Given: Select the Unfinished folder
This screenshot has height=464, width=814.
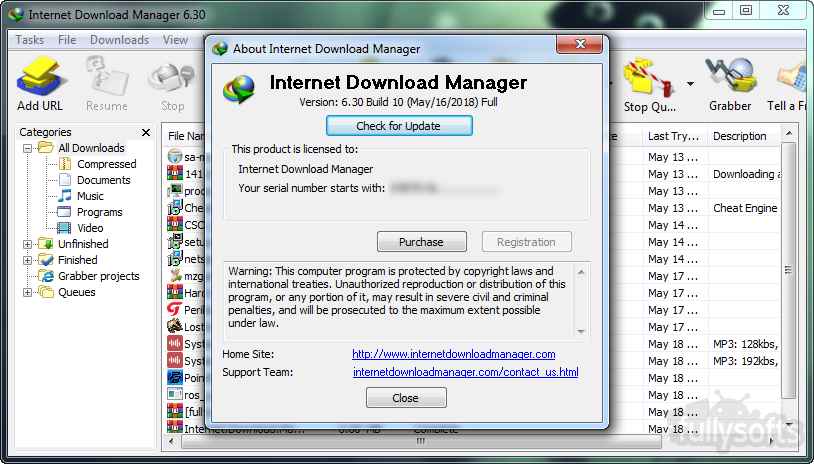Looking at the screenshot, I should [x=83, y=244].
